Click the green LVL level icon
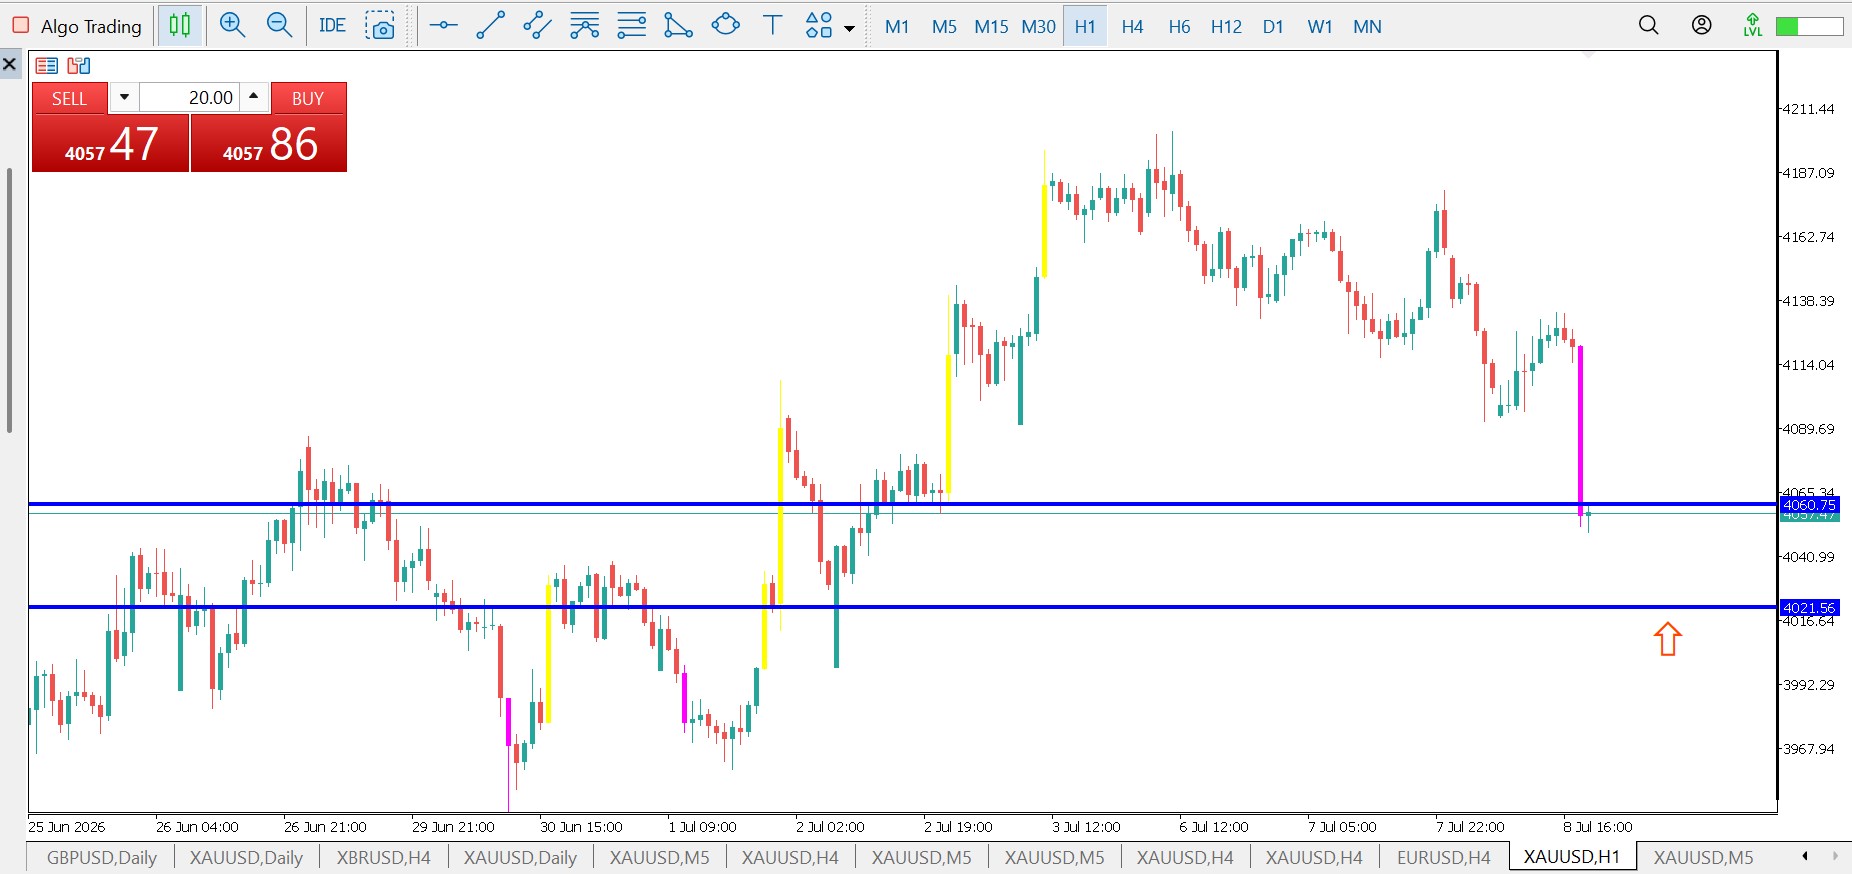Image resolution: width=1852 pixels, height=874 pixels. [1753, 26]
